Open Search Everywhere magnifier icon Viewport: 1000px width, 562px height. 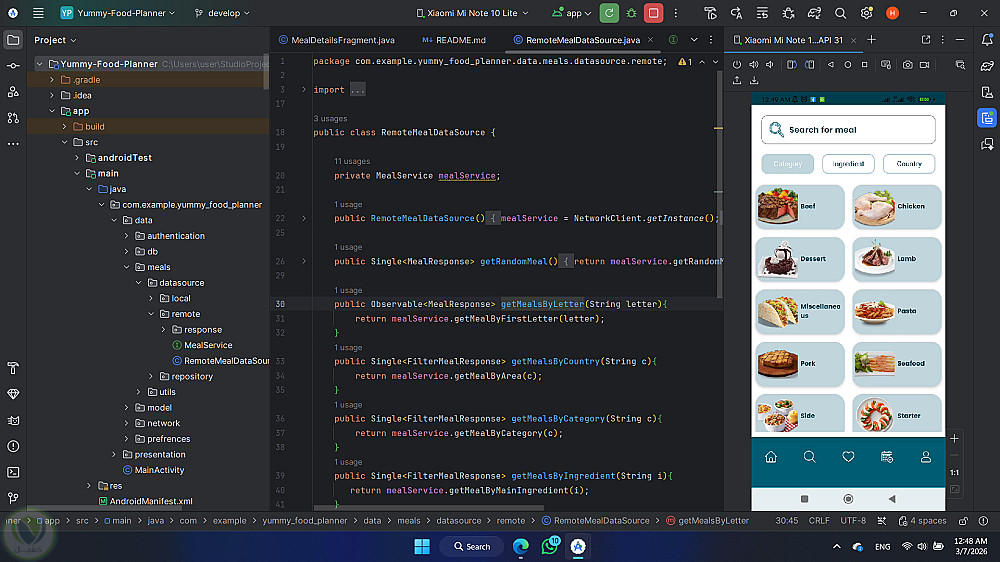point(841,13)
